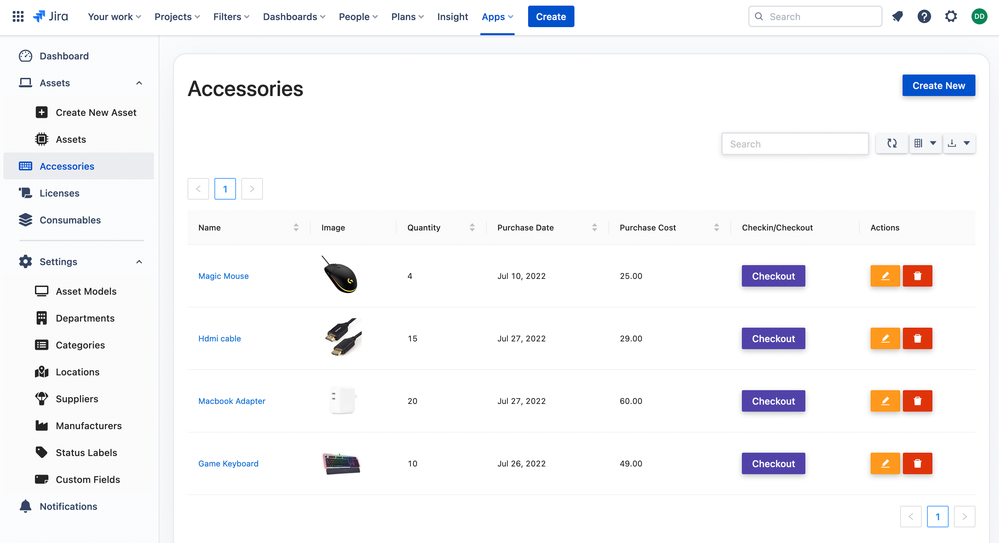Open the app switcher grid icon
The width and height of the screenshot is (999, 543).
click(x=18, y=17)
